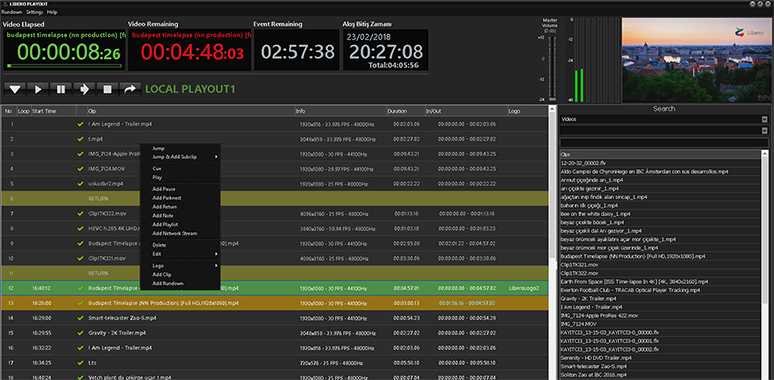Click green check icon of row 3 IMG_7124-Apple
The height and width of the screenshot is (380, 774).
click(x=80, y=154)
